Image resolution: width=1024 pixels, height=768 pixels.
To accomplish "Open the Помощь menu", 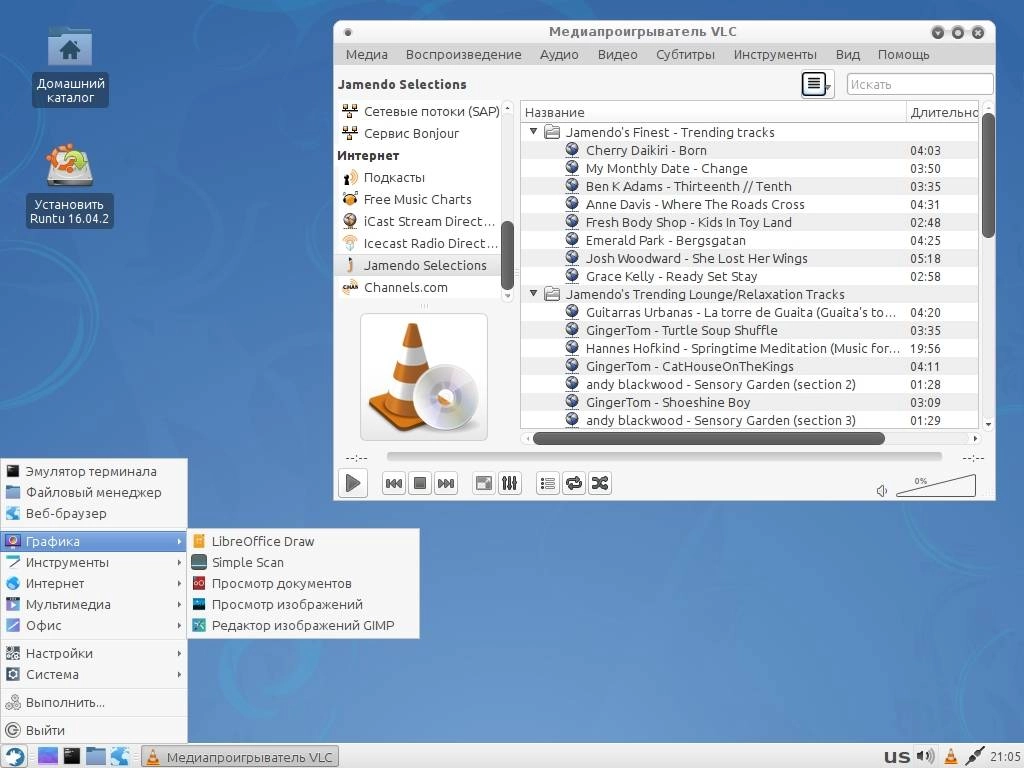I will tap(903, 55).
